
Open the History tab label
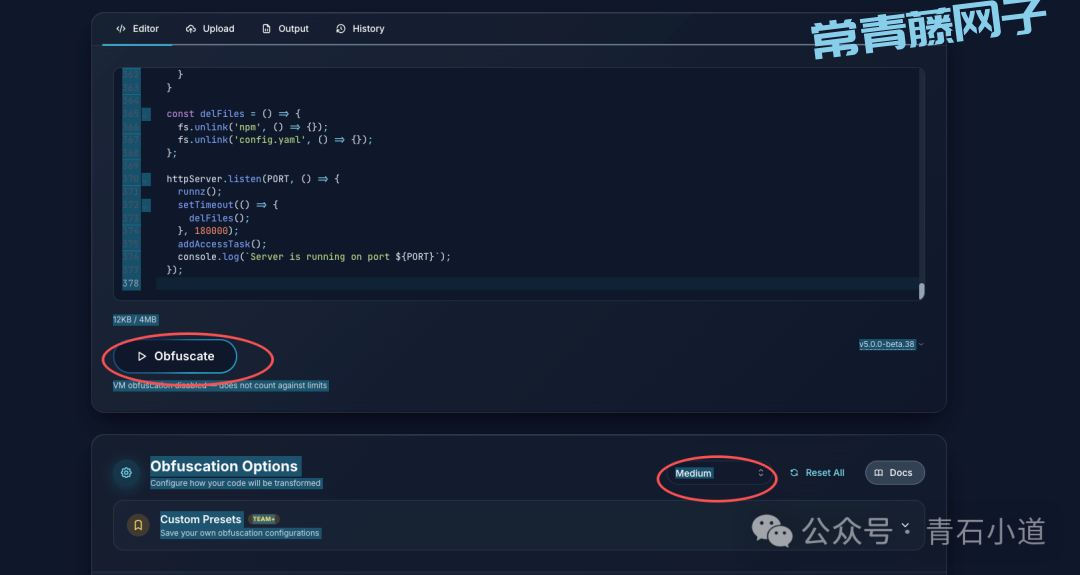pyautogui.click(x=368, y=29)
